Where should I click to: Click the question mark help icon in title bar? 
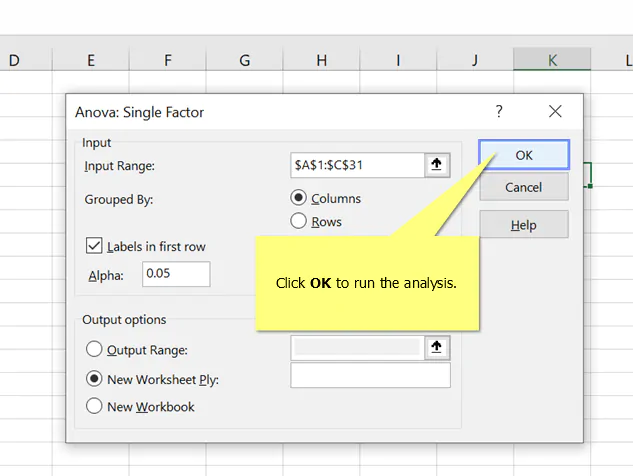(x=499, y=111)
